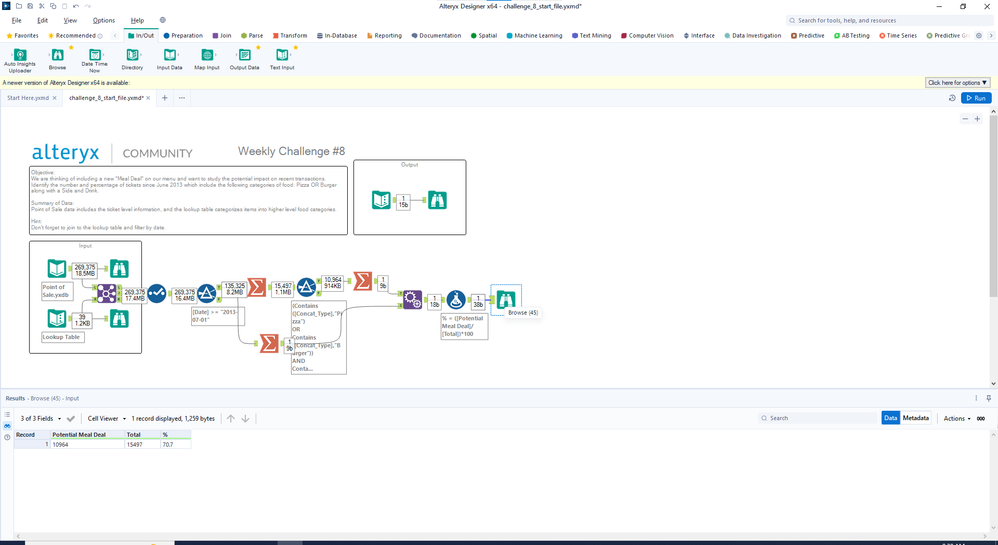This screenshot has height=545, width=998.
Task: Pin the Results panel
Action: coord(988,398)
